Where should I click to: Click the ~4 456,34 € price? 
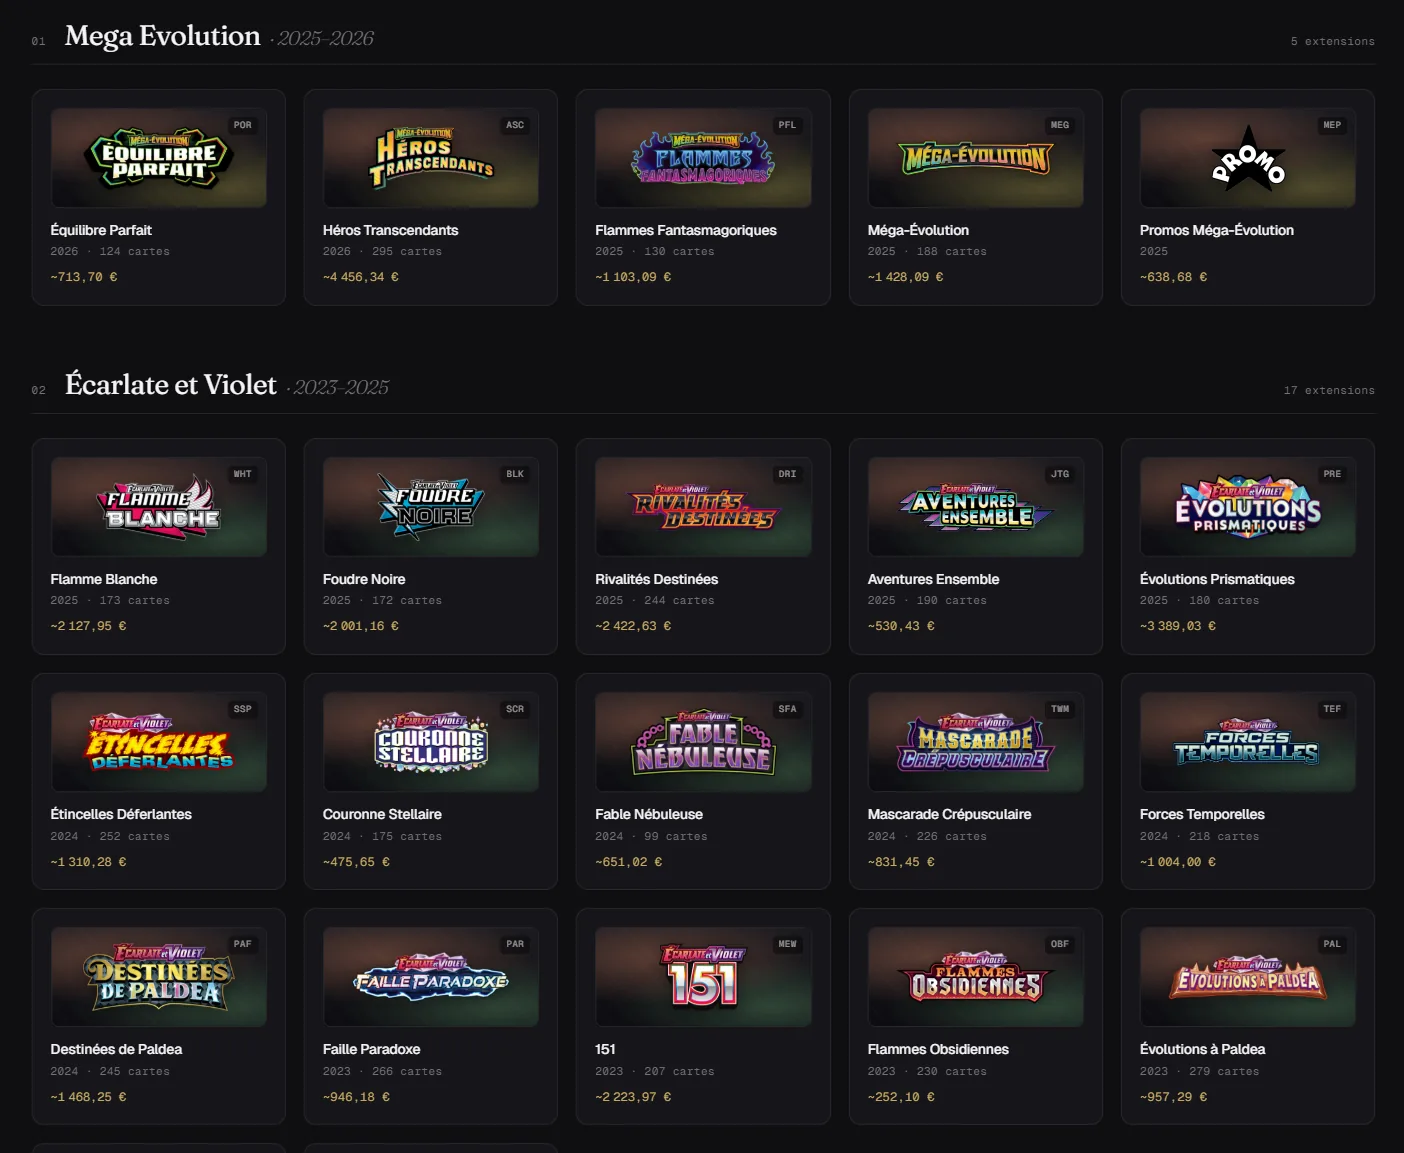pos(361,277)
